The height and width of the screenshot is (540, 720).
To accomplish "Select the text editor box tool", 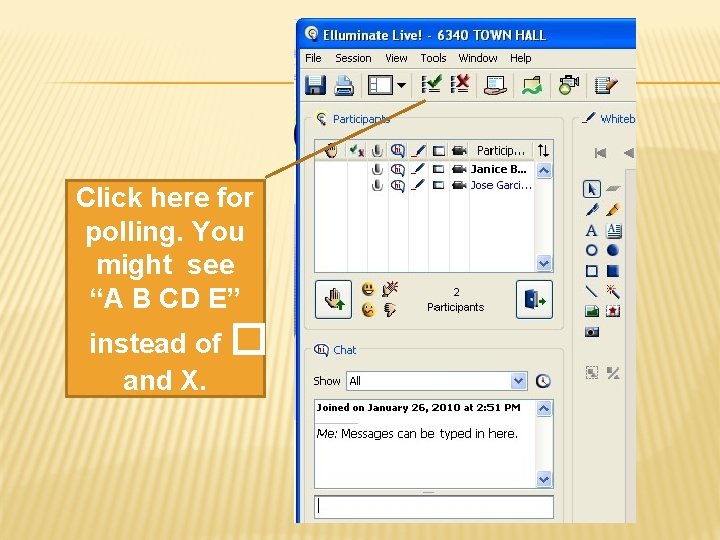I will pos(613,230).
